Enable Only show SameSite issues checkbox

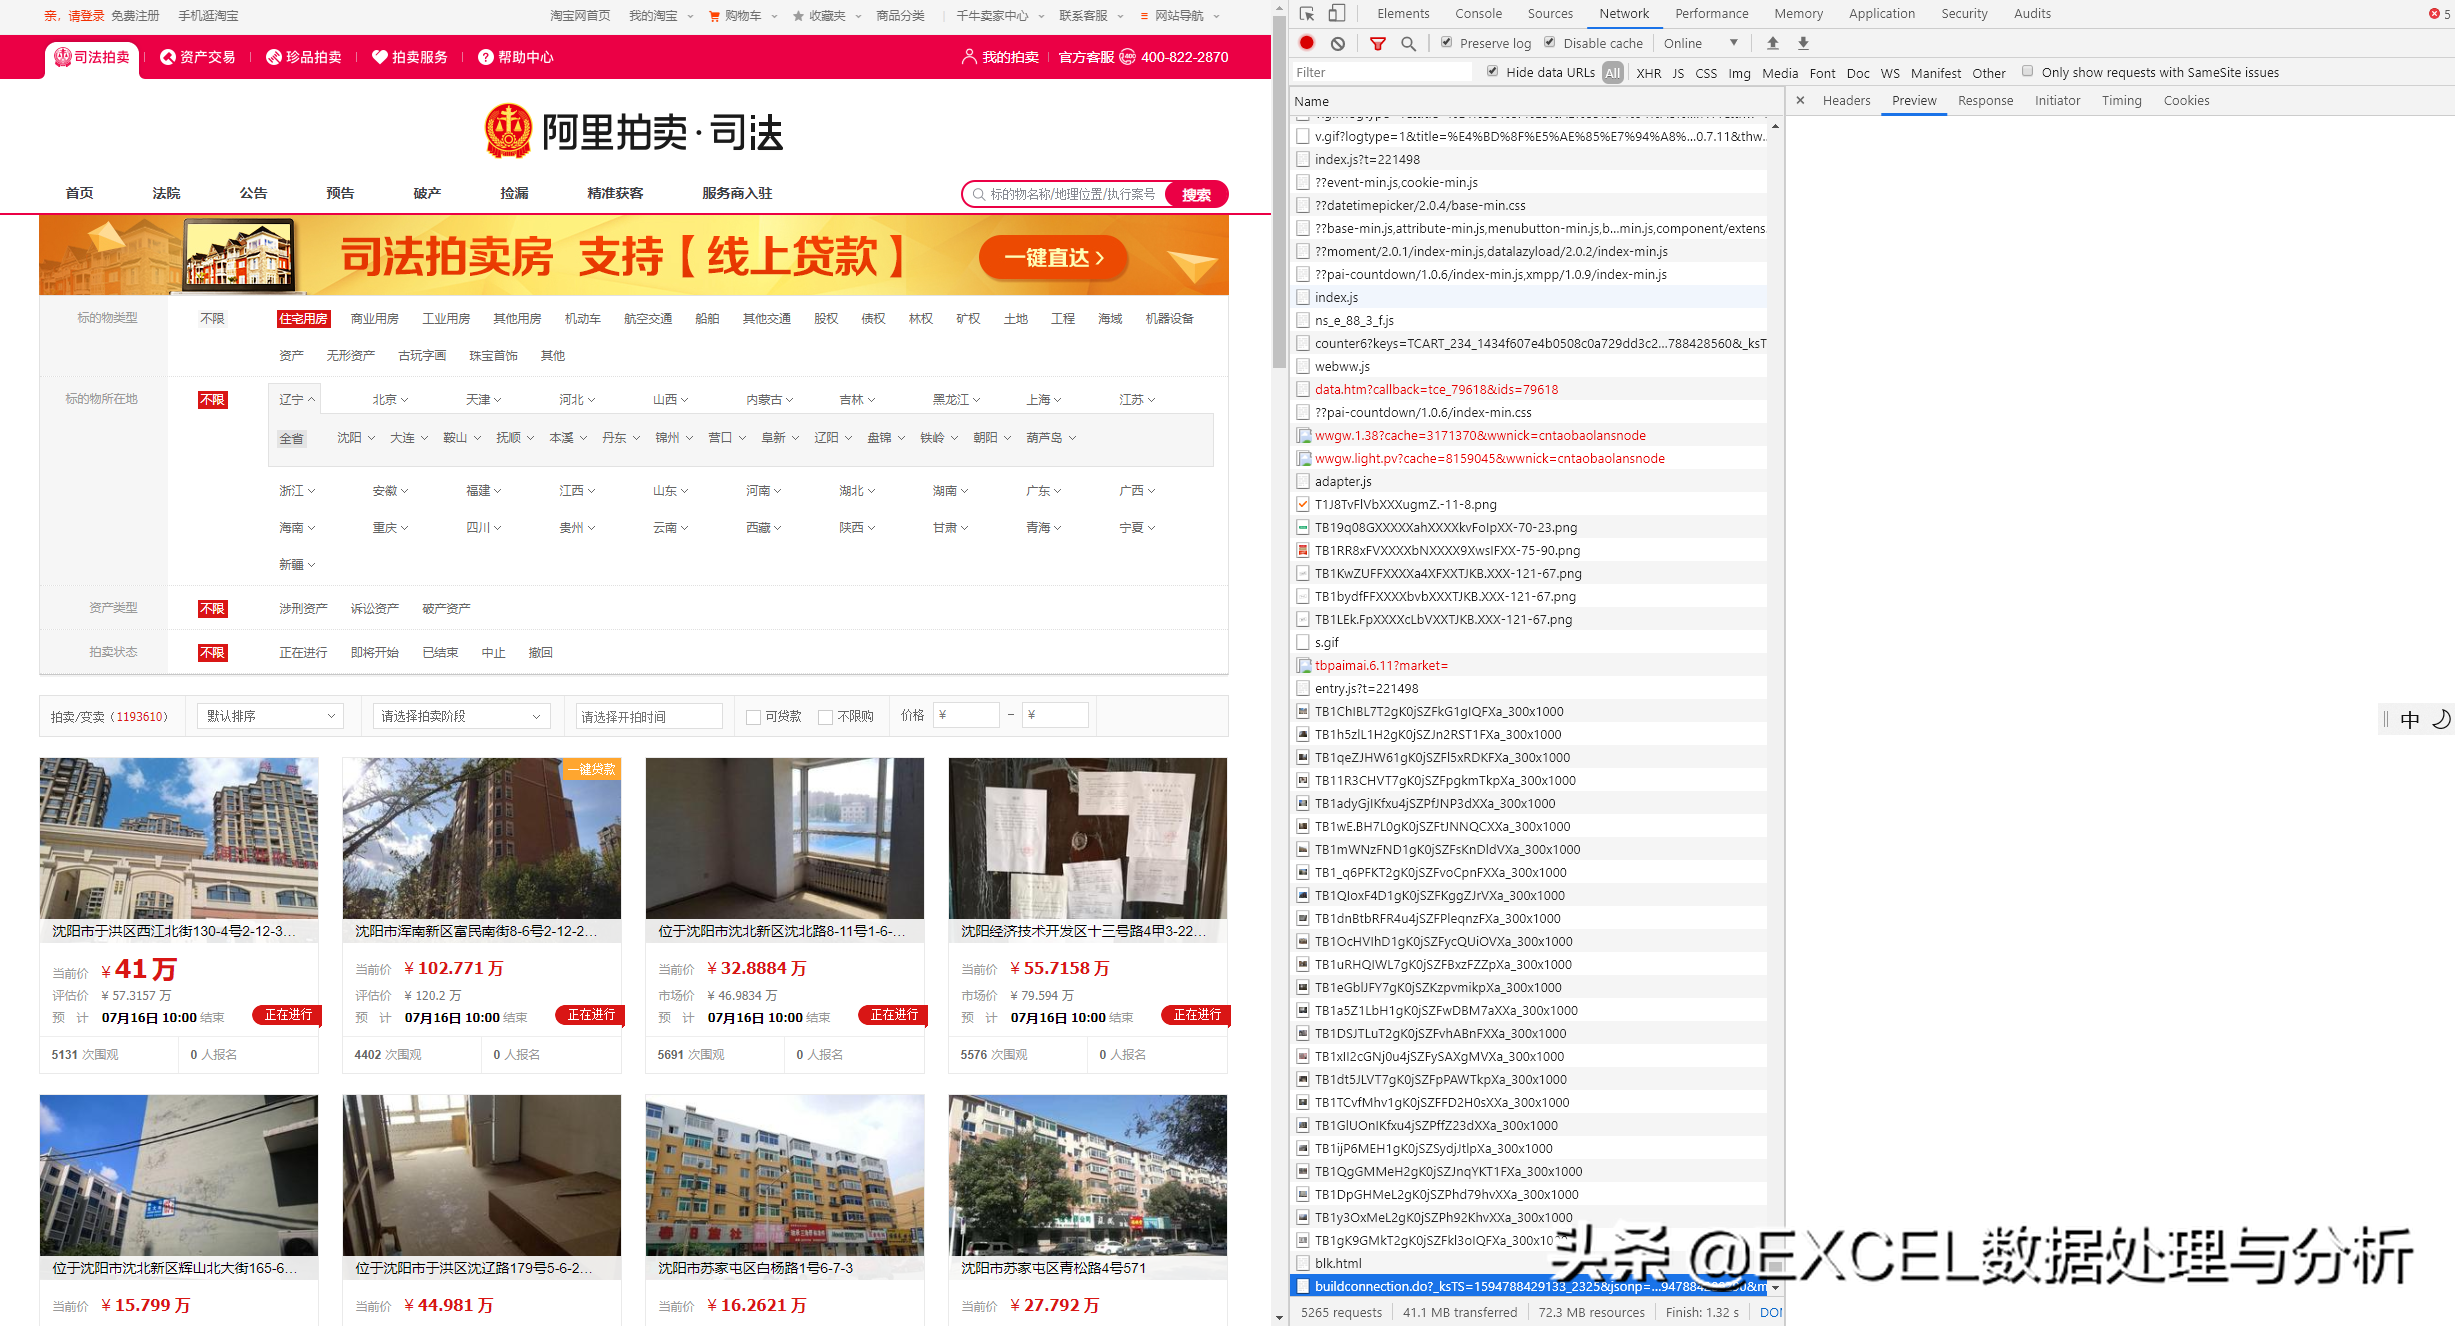coord(2028,71)
